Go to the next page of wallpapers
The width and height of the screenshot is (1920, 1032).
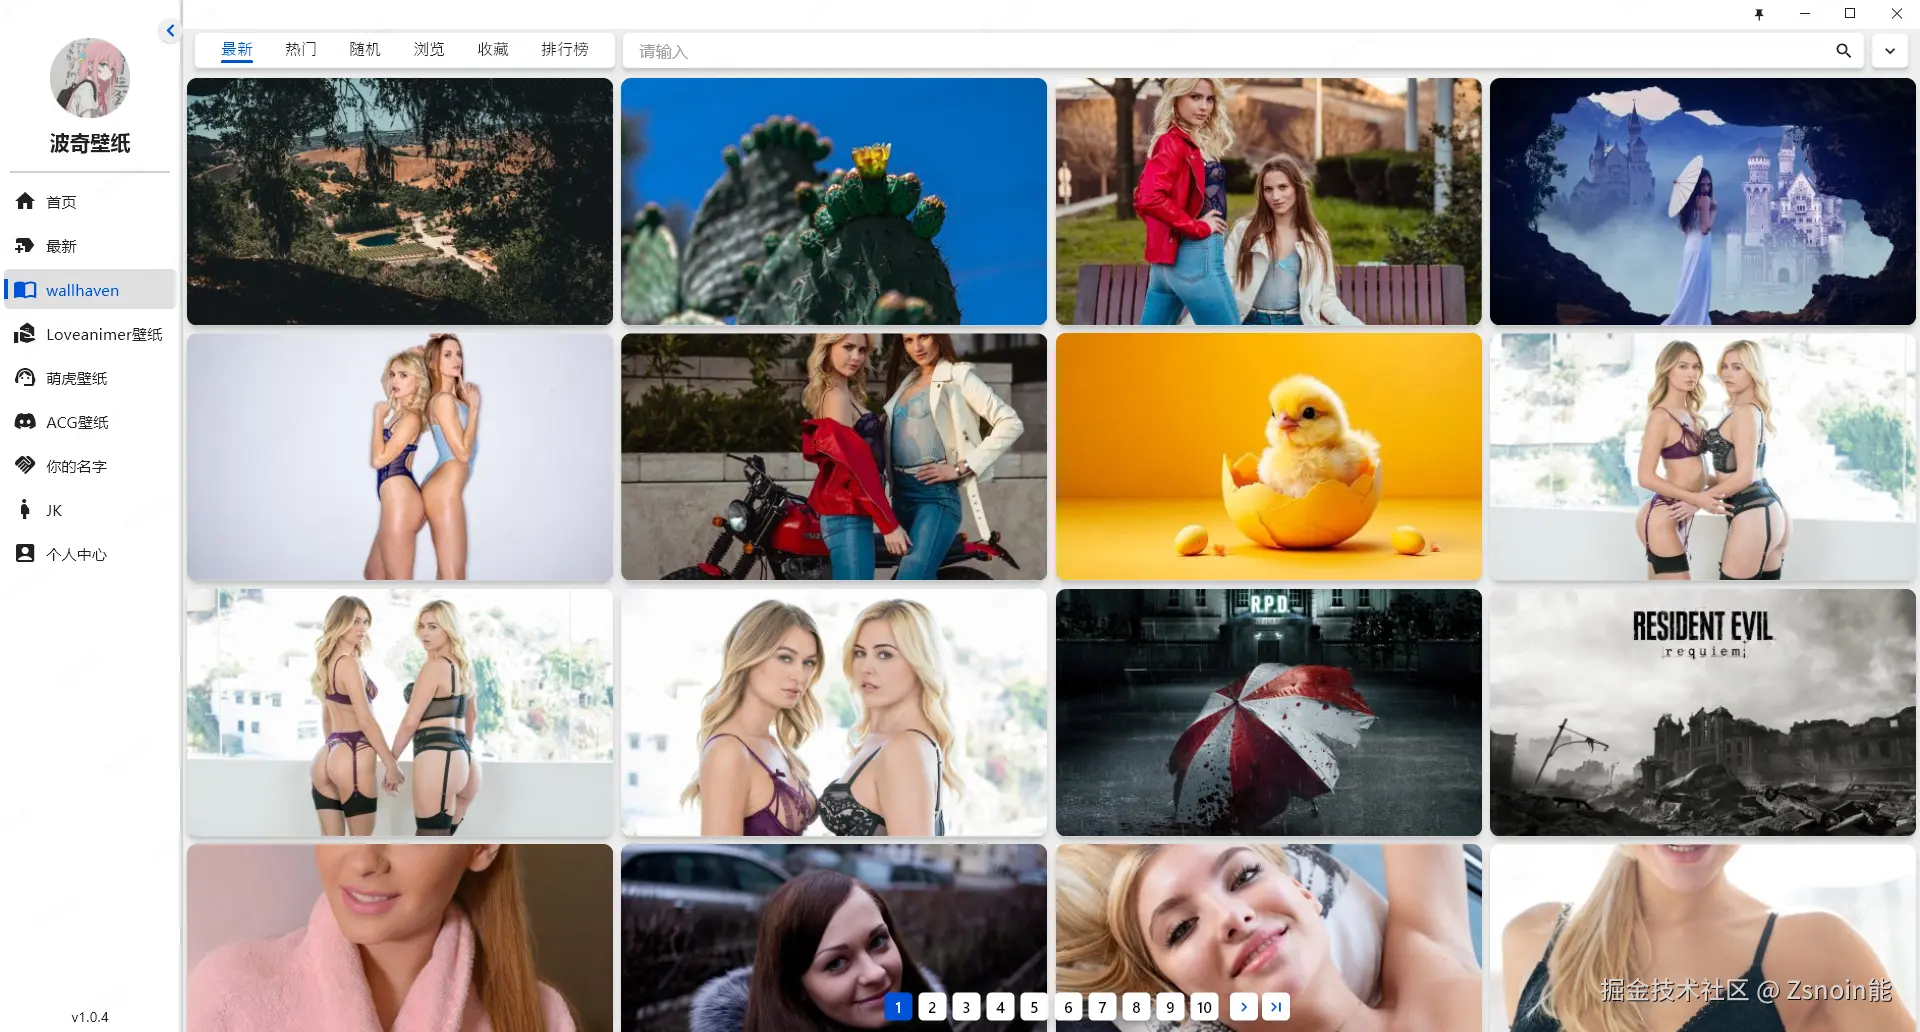click(x=1243, y=1007)
